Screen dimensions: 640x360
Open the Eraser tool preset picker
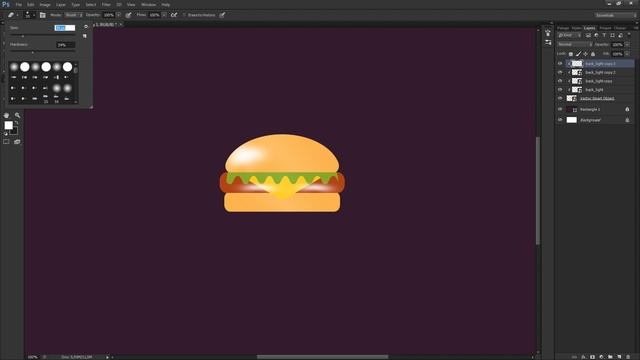pos(12,15)
